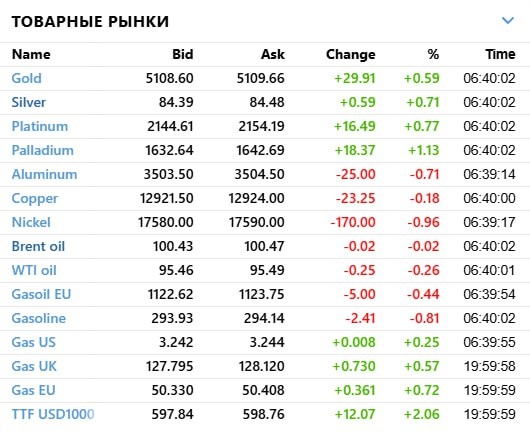530x435 pixels.
Task: Click the Name column header
Action: (31, 54)
